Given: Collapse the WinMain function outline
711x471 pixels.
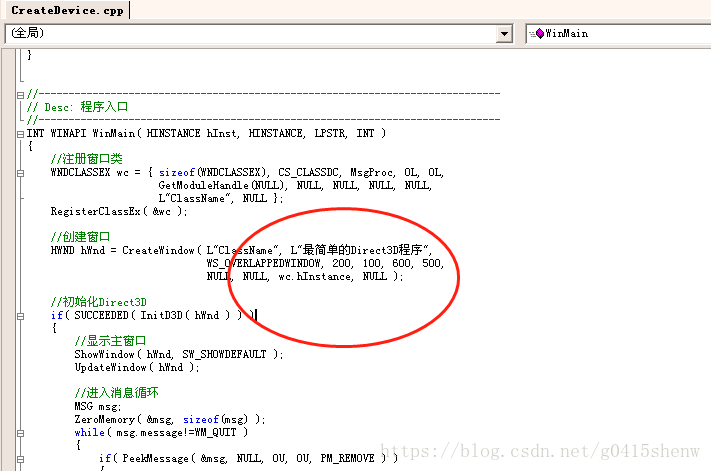Looking at the screenshot, I should 20,134.
